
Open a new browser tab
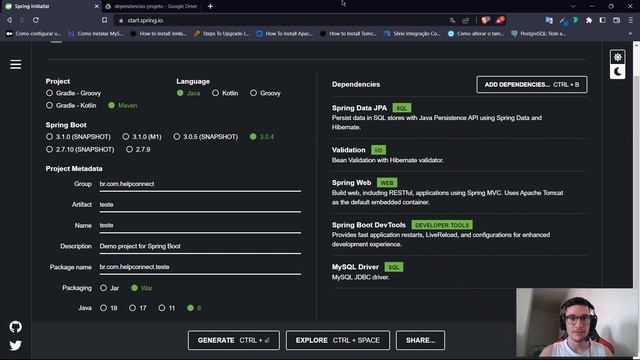click(210, 6)
